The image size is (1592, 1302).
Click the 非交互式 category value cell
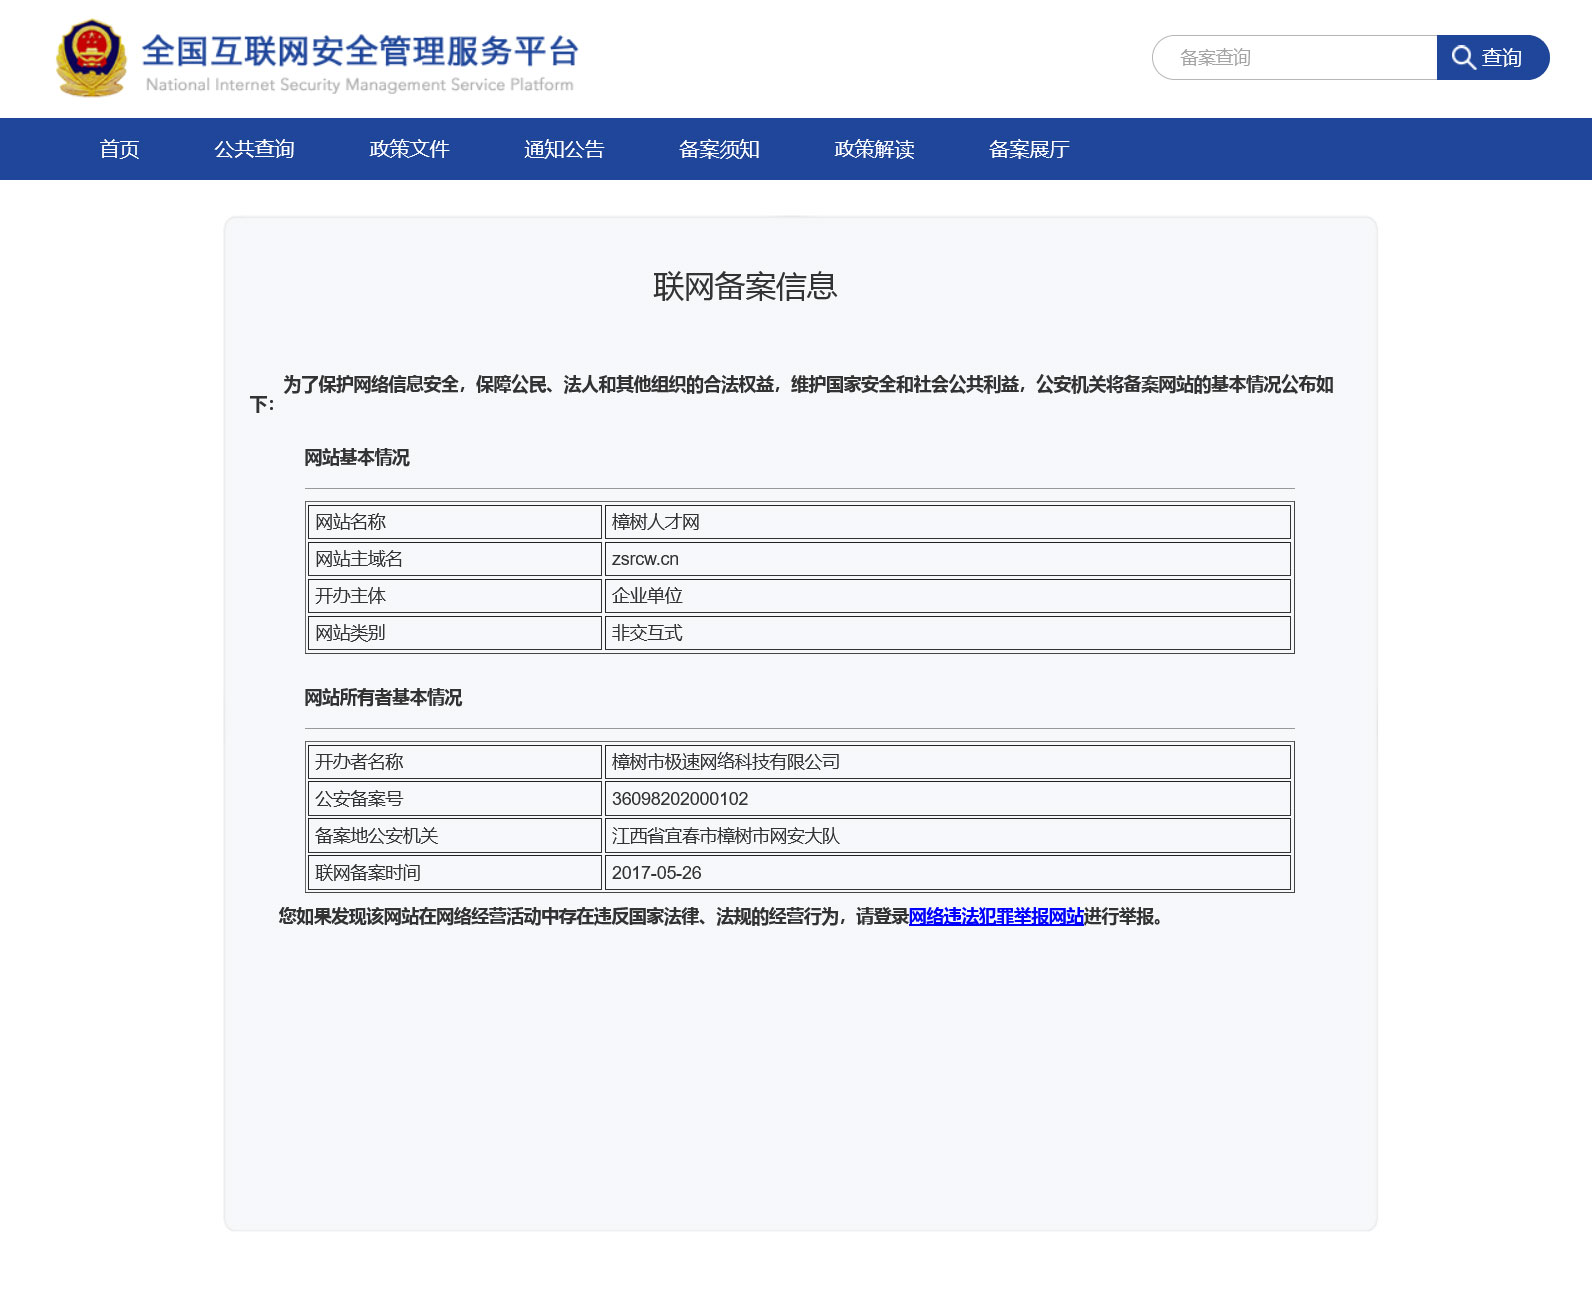pyautogui.click(x=948, y=633)
